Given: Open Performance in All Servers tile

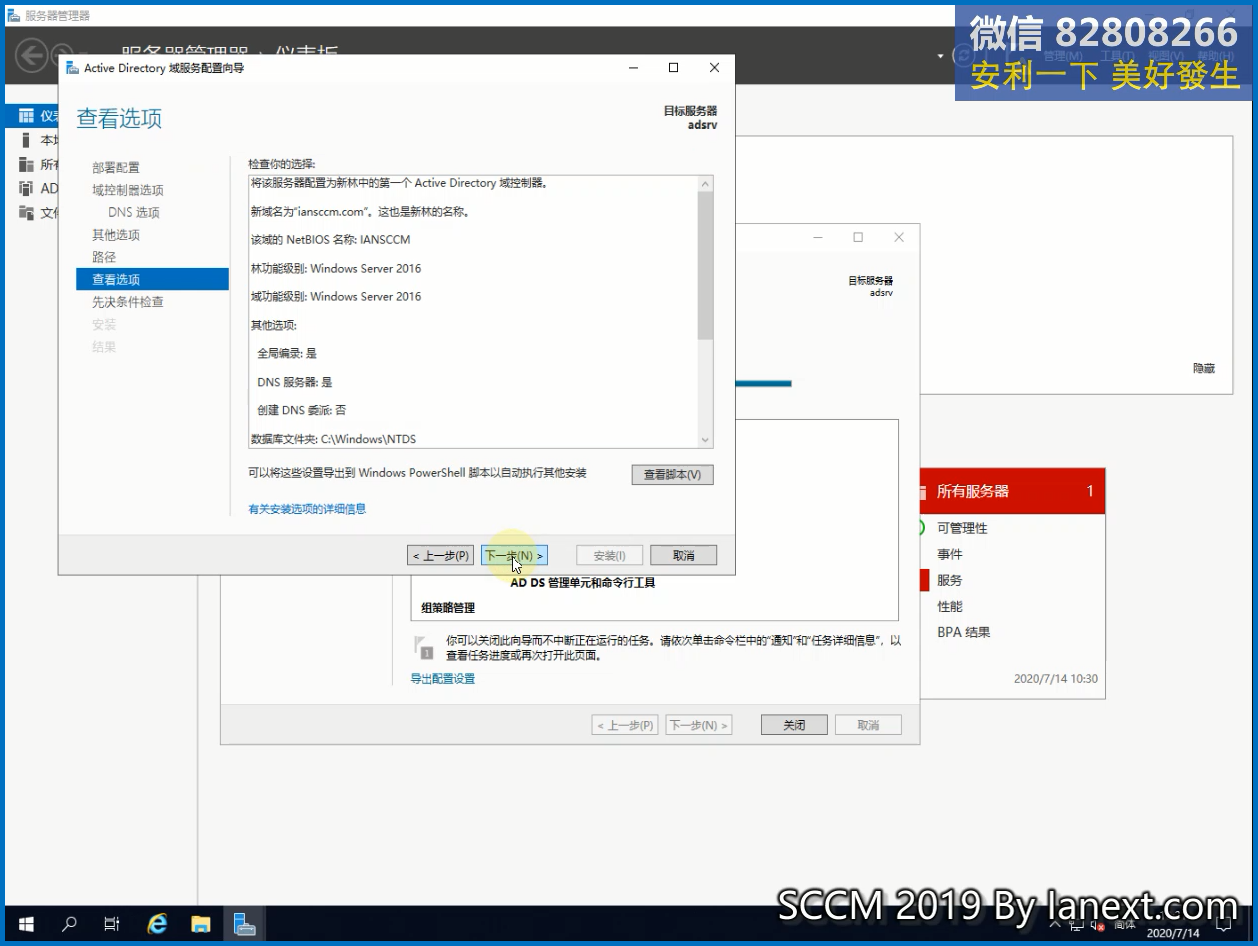Looking at the screenshot, I should point(950,606).
